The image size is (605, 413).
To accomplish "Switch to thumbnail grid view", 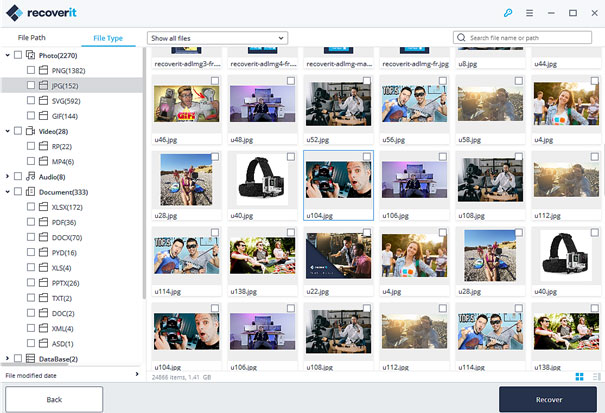I will tap(580, 376).
